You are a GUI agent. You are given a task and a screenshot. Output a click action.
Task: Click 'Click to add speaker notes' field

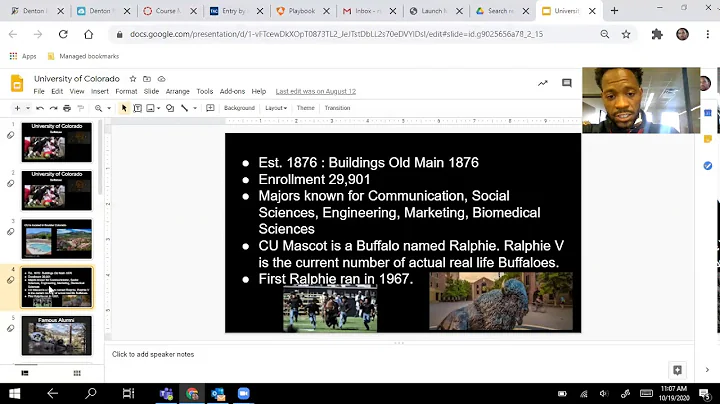(153, 354)
